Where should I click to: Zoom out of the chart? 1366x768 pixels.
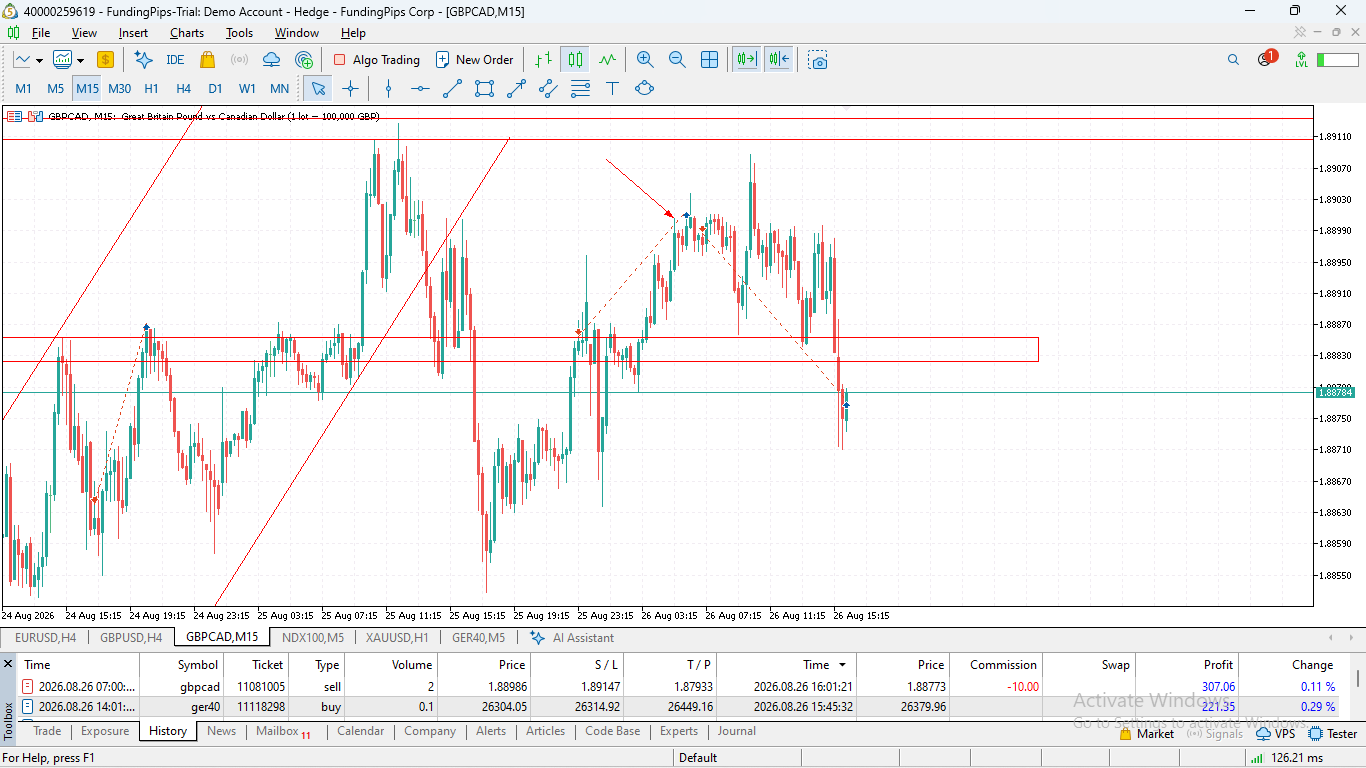[x=677, y=60]
